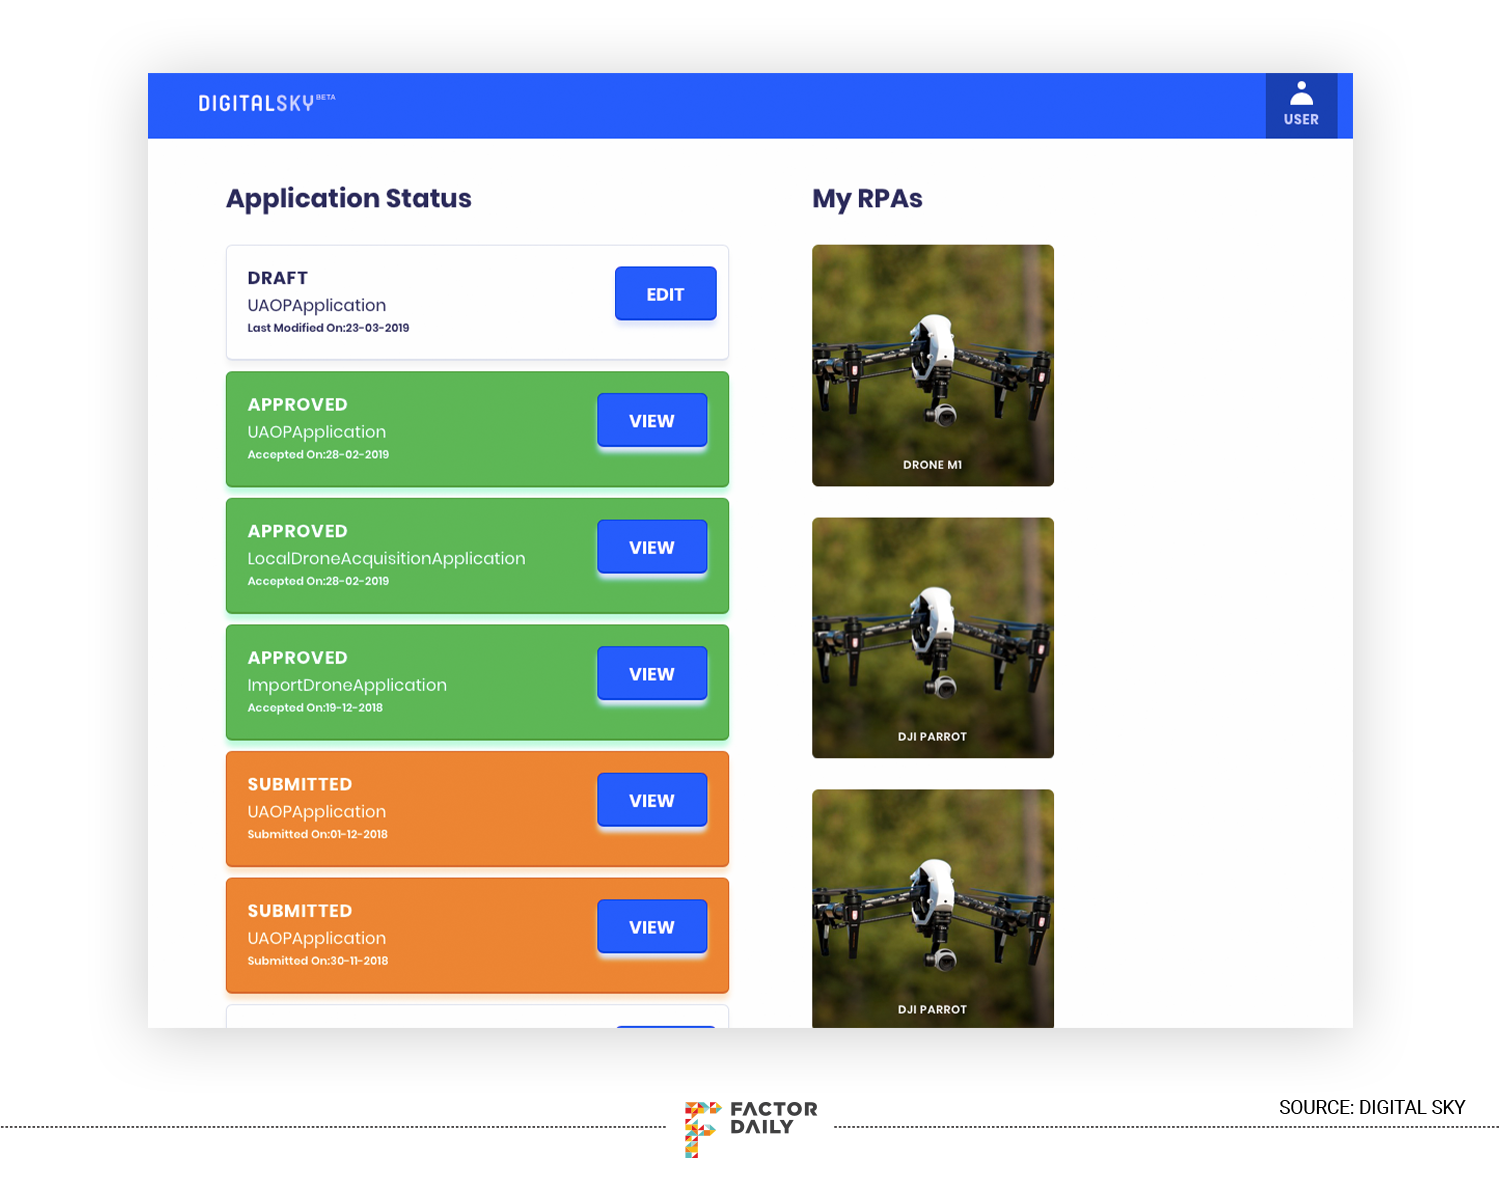
Task: View the LocalDroneAcquisitionApplication approval
Action: pyautogui.click(x=652, y=548)
